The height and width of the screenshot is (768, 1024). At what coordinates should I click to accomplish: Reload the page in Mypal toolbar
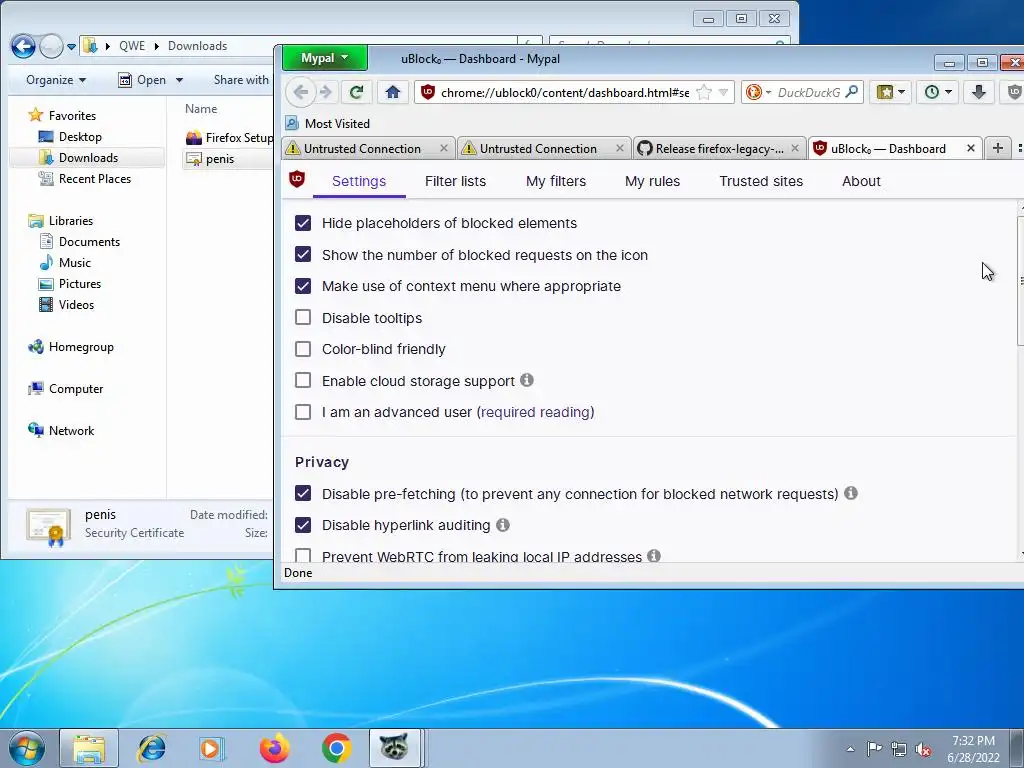(x=356, y=92)
